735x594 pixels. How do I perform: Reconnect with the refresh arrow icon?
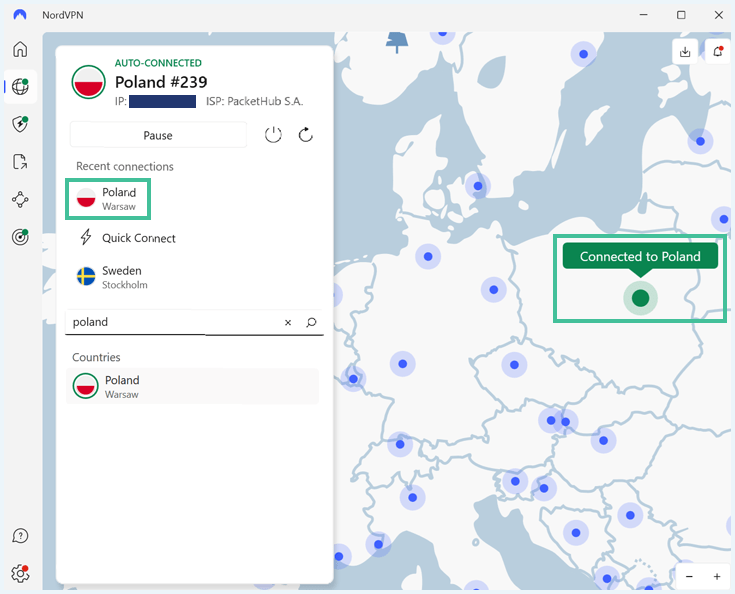(x=306, y=135)
